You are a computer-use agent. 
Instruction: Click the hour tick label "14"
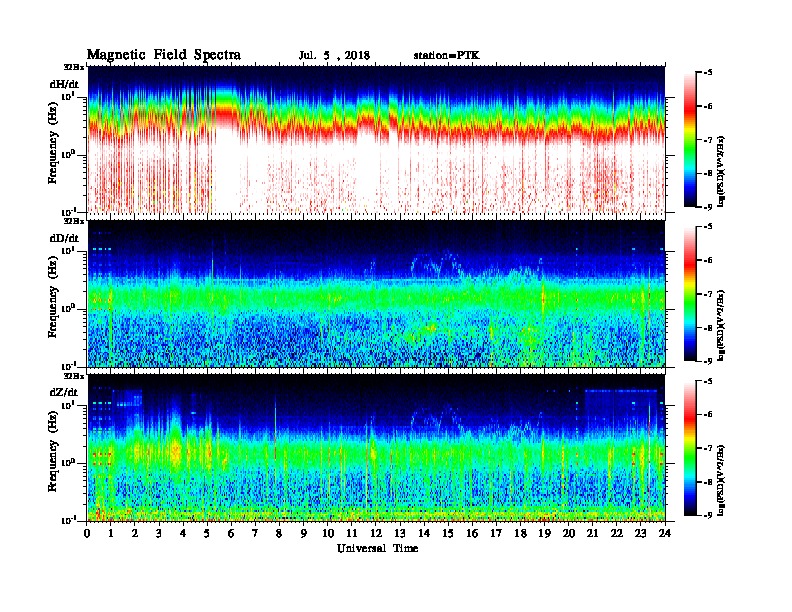coord(424,533)
